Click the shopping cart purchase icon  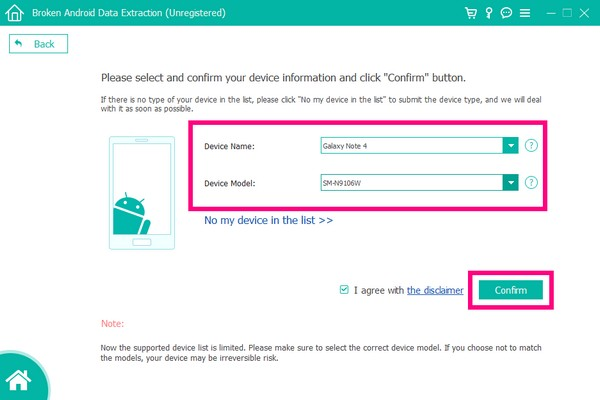click(470, 14)
